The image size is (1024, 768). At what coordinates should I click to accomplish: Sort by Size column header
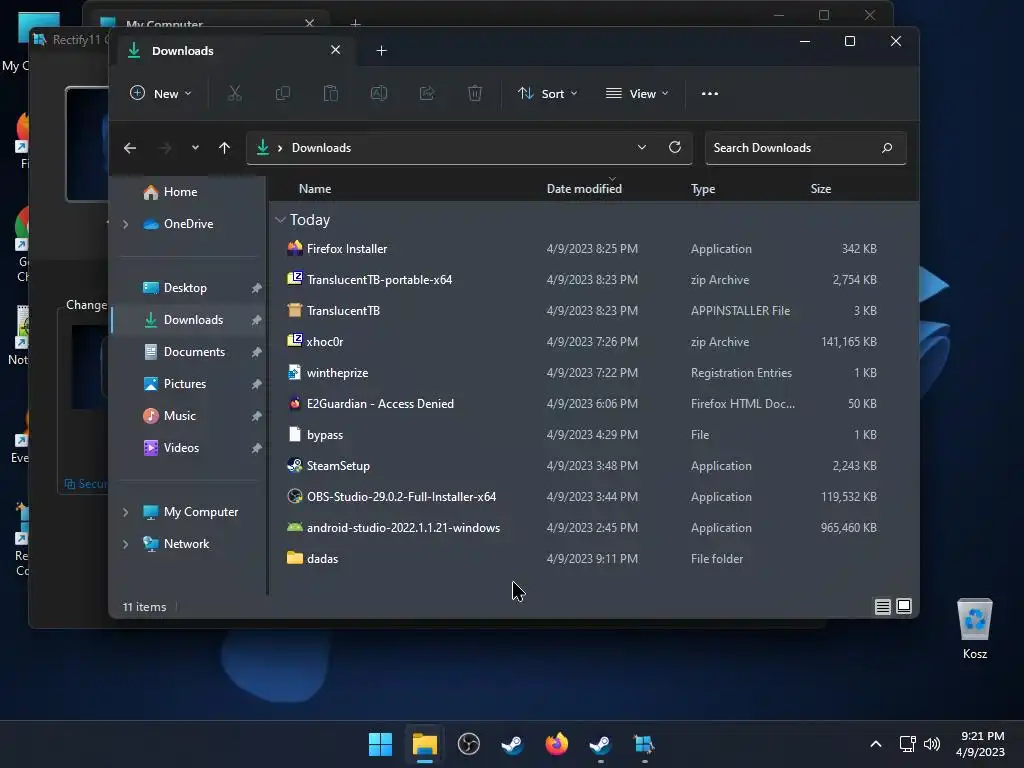[820, 189]
